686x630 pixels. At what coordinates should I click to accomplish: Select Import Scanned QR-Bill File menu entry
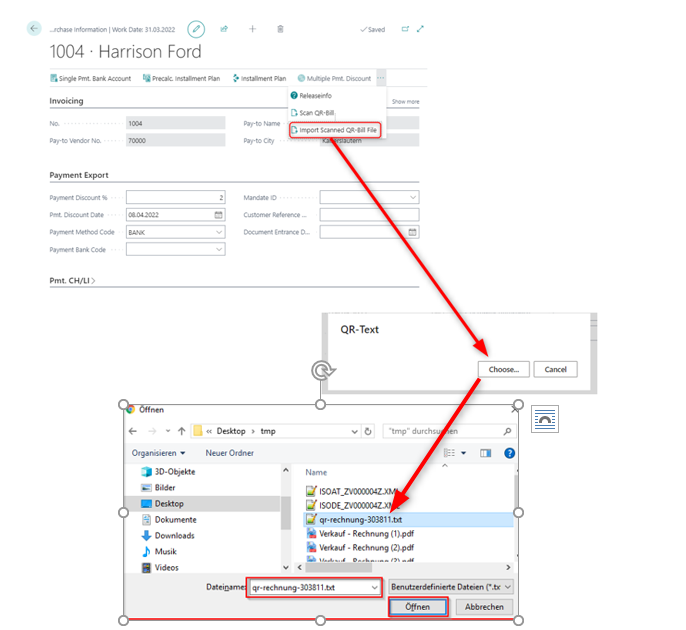pos(334,130)
